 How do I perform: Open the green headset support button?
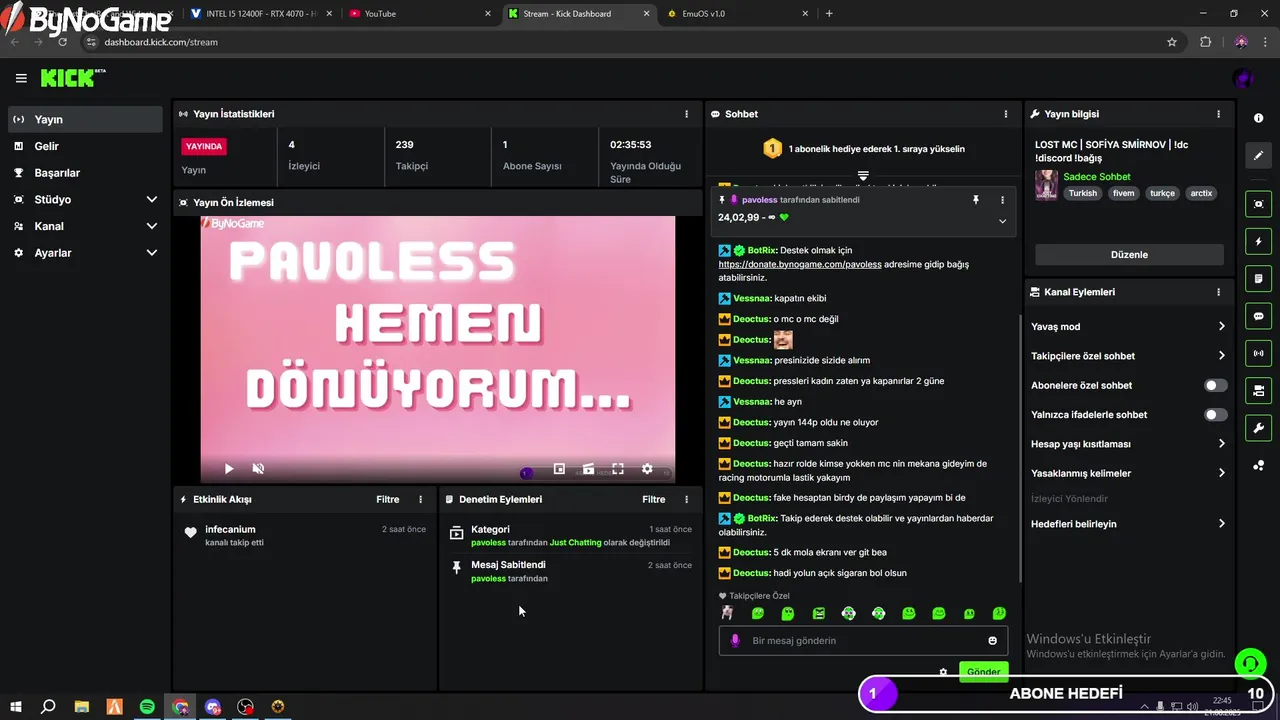pyautogui.click(x=1249, y=663)
